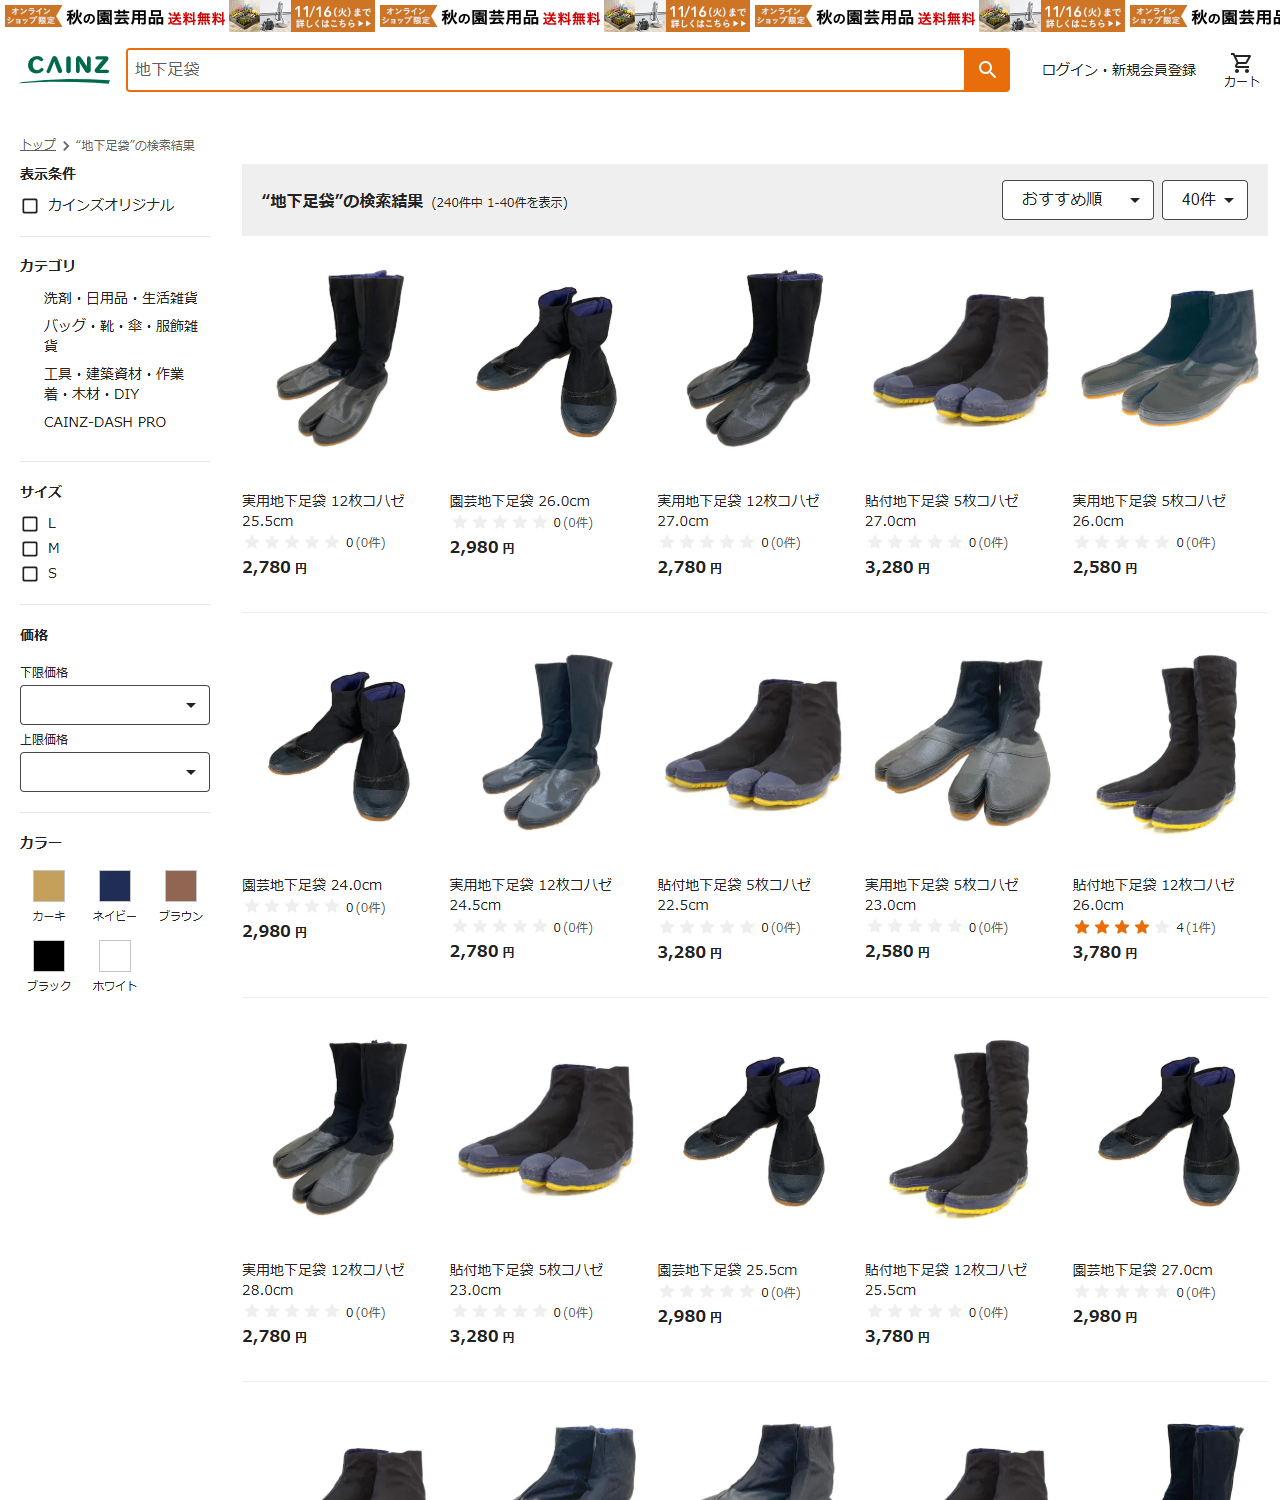Open image of 貼付地下足袋 5枚コハゼ 22.5cm

(753, 743)
